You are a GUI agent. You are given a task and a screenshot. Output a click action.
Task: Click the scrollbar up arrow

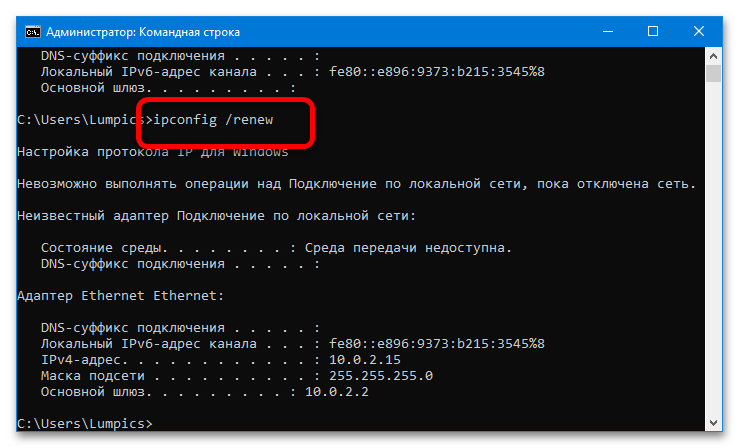[x=712, y=54]
